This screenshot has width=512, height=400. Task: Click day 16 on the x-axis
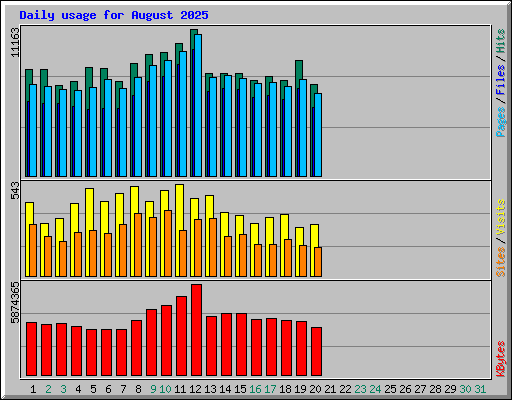(x=255, y=389)
